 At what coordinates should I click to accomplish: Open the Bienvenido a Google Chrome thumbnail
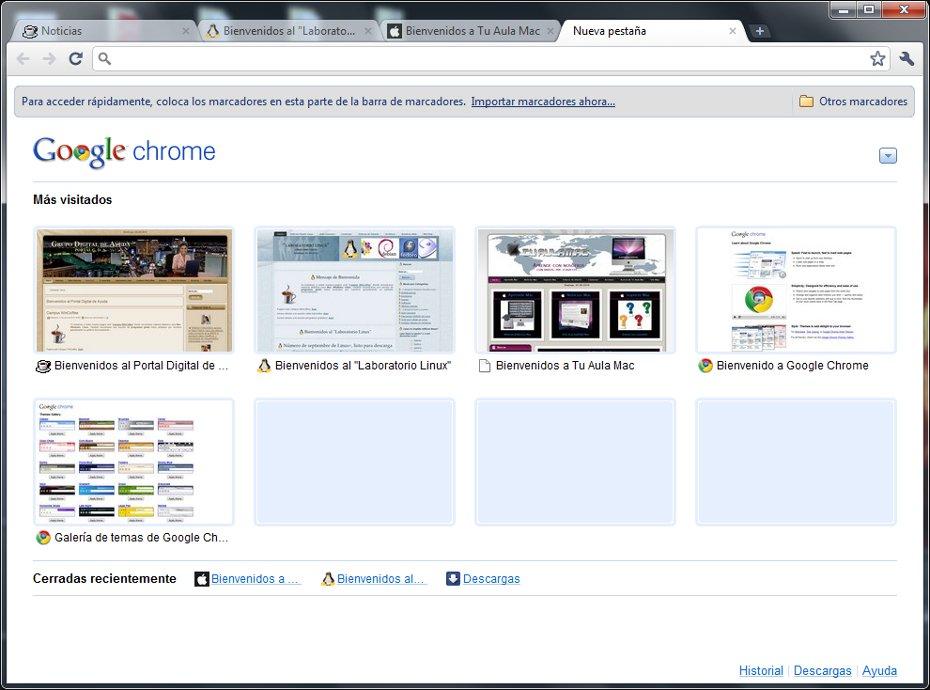(x=796, y=290)
